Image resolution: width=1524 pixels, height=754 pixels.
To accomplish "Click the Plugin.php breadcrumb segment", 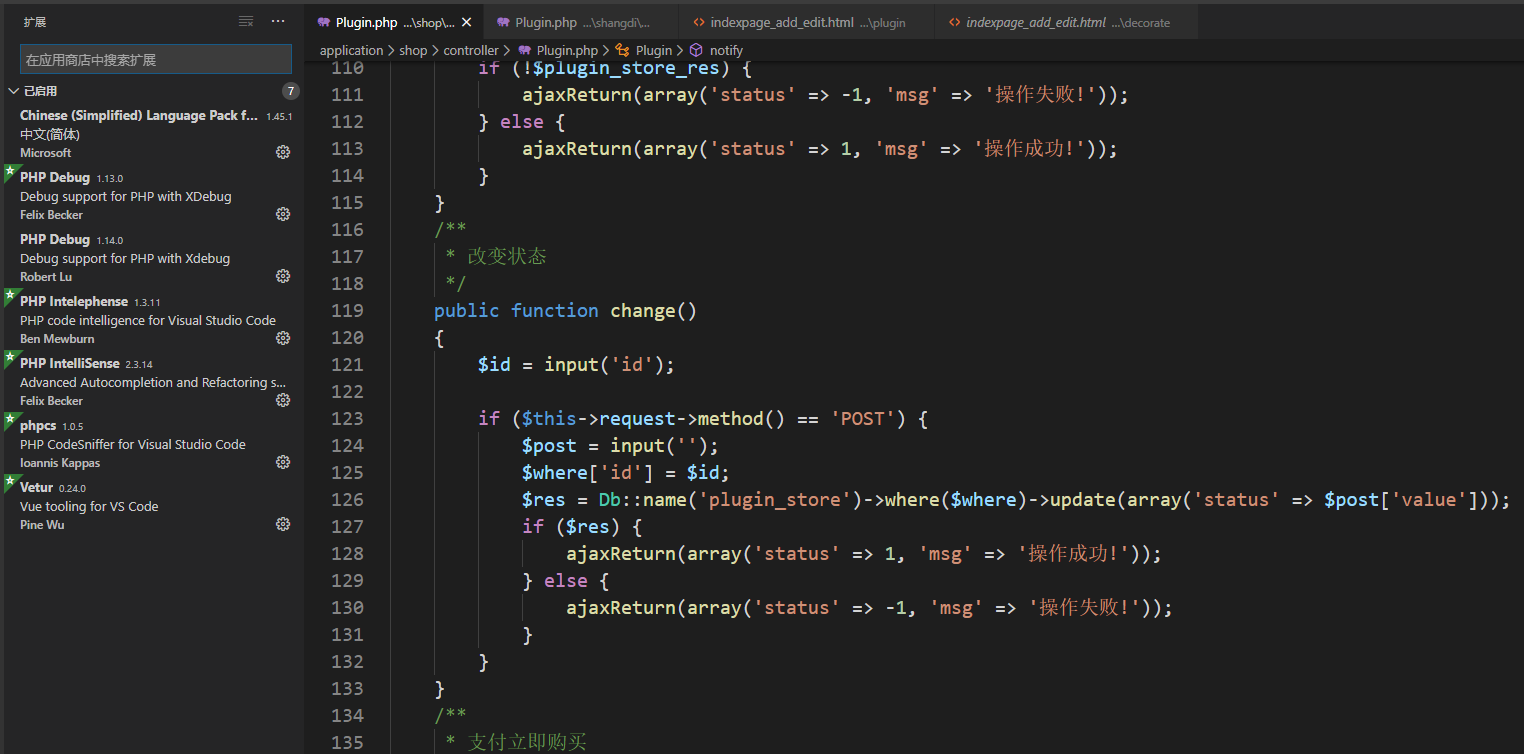I will 567,50.
